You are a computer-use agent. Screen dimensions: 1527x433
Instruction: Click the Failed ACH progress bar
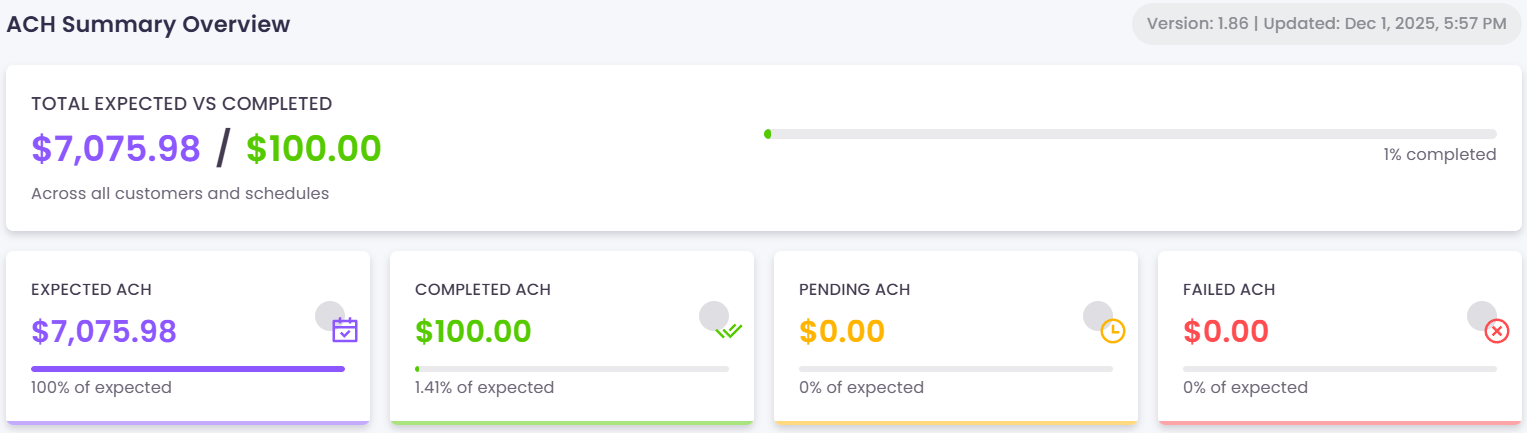1340,369
